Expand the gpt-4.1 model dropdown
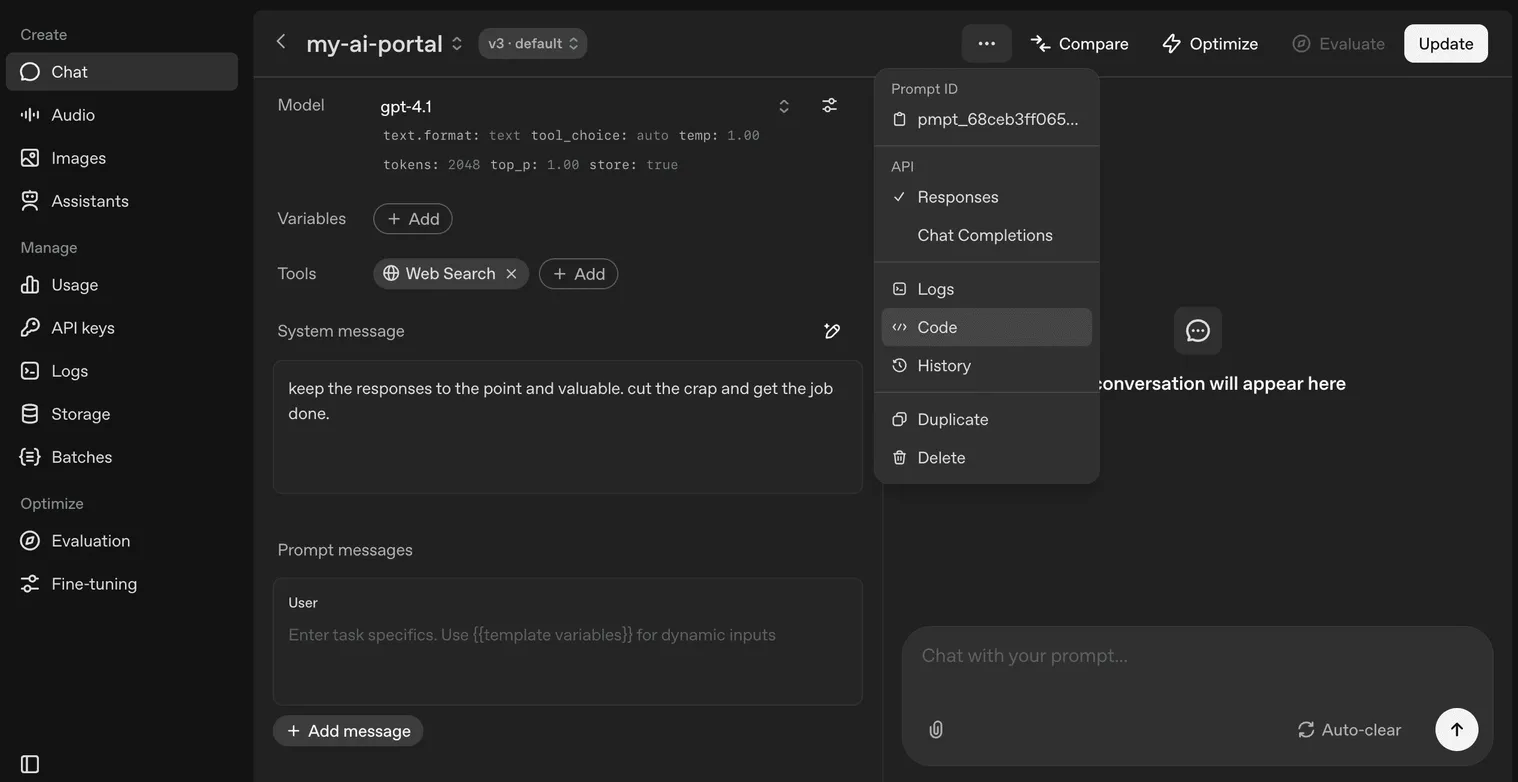The width and height of the screenshot is (1518, 782). click(x=783, y=106)
